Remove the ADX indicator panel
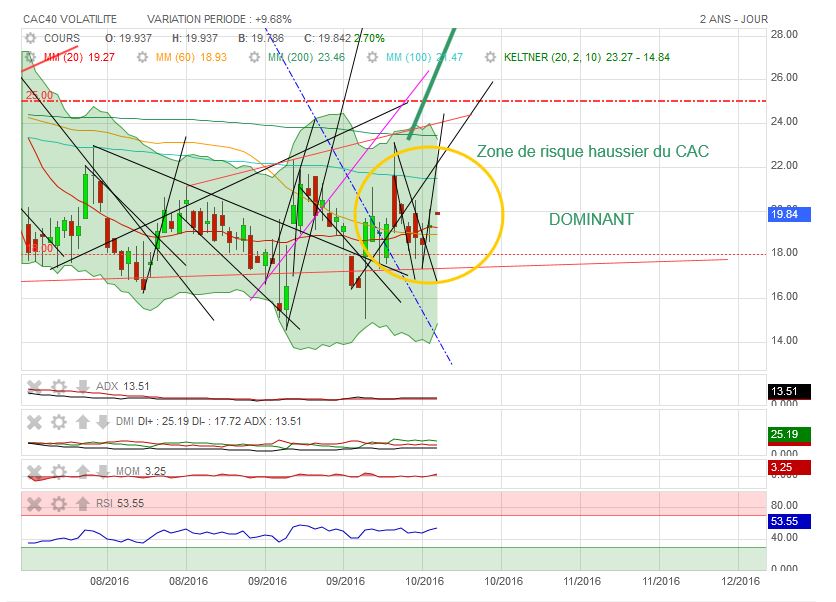 point(35,386)
